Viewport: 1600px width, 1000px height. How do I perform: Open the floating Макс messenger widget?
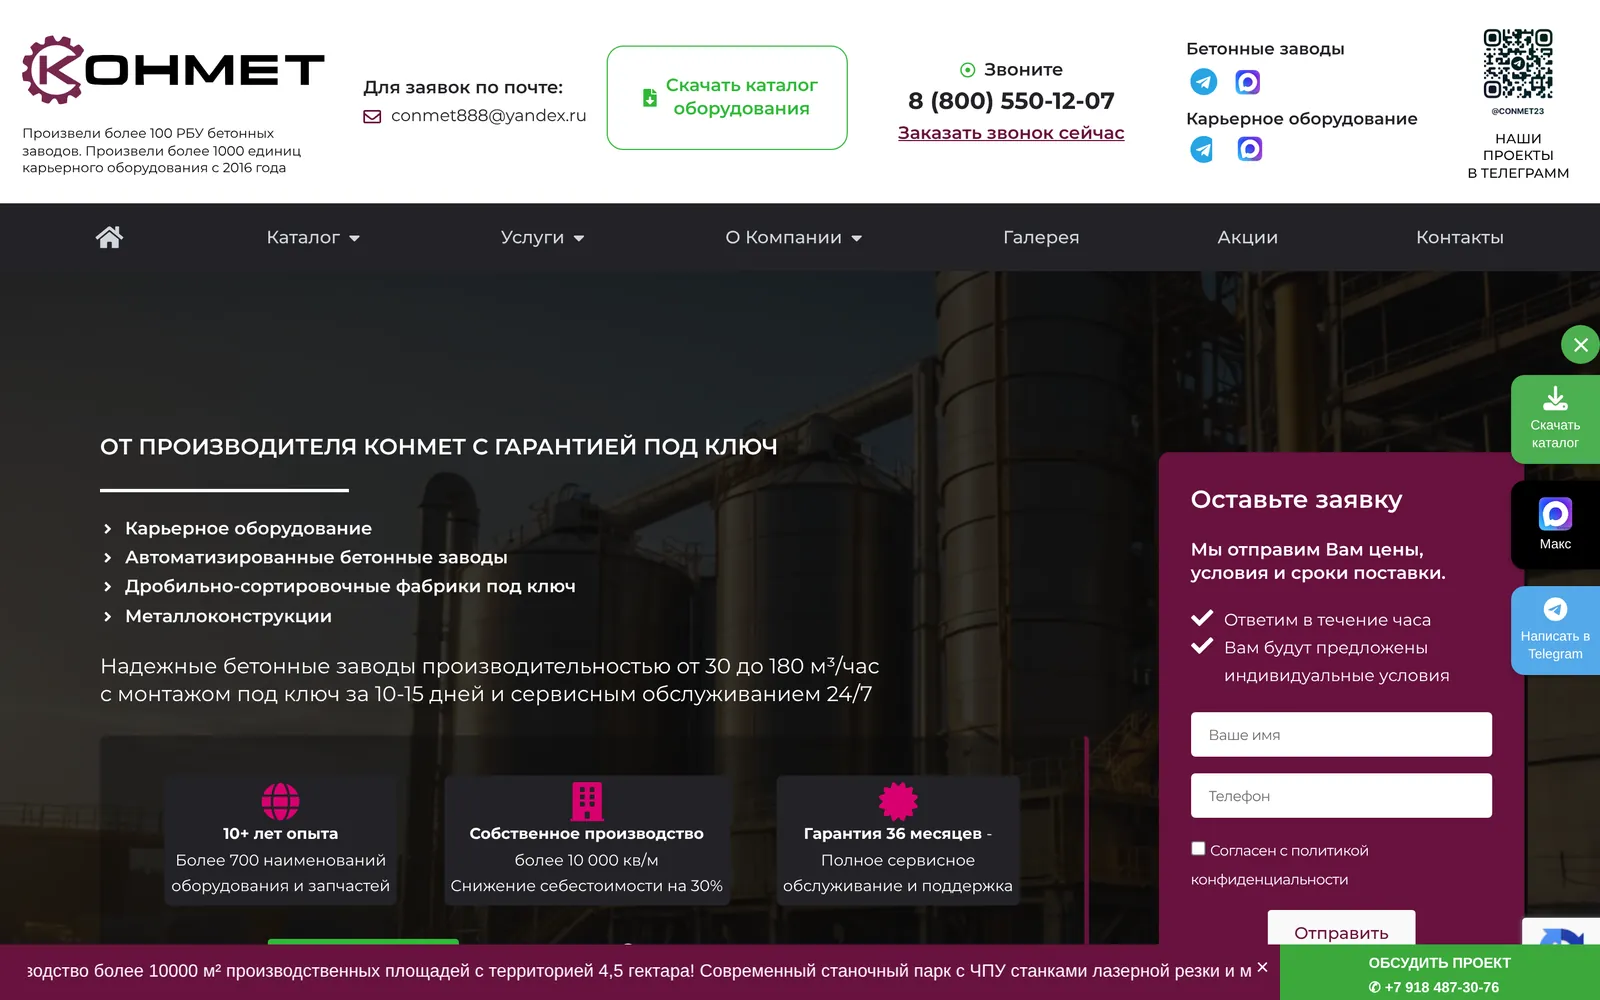click(x=1555, y=525)
